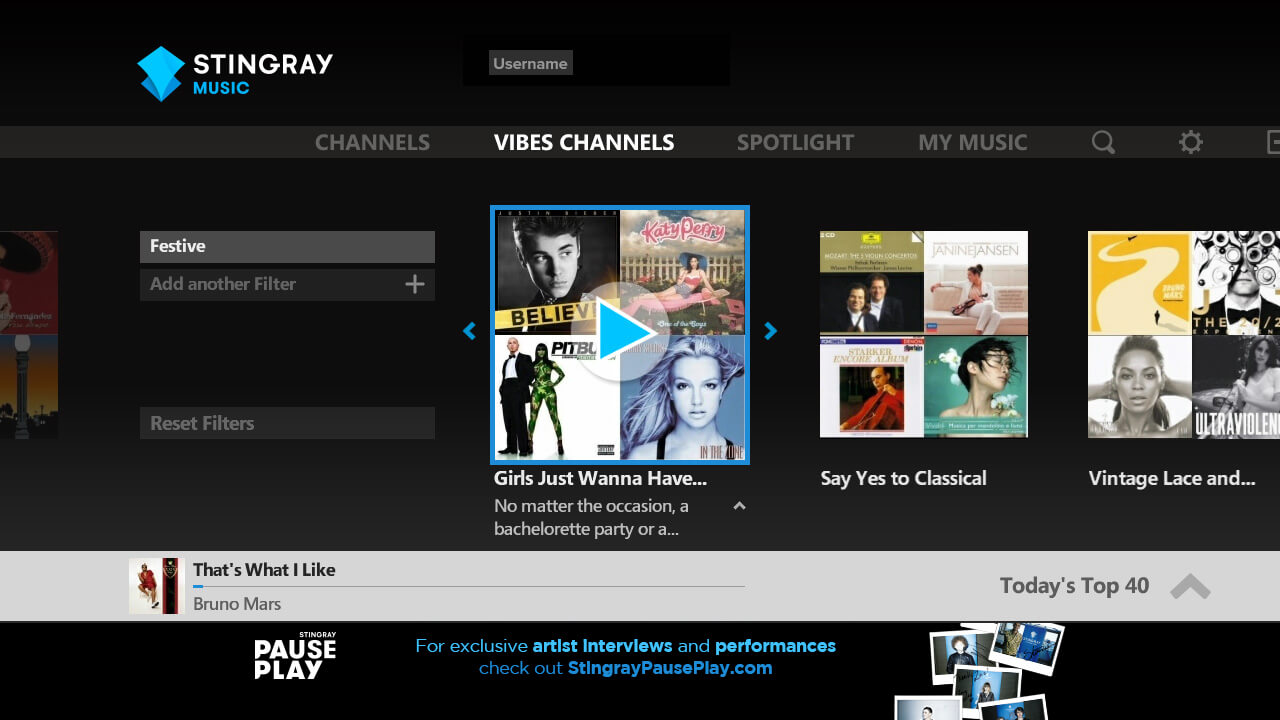This screenshot has height=720, width=1280.
Task: Click the Today's Top 40 label
Action: point(1074,586)
